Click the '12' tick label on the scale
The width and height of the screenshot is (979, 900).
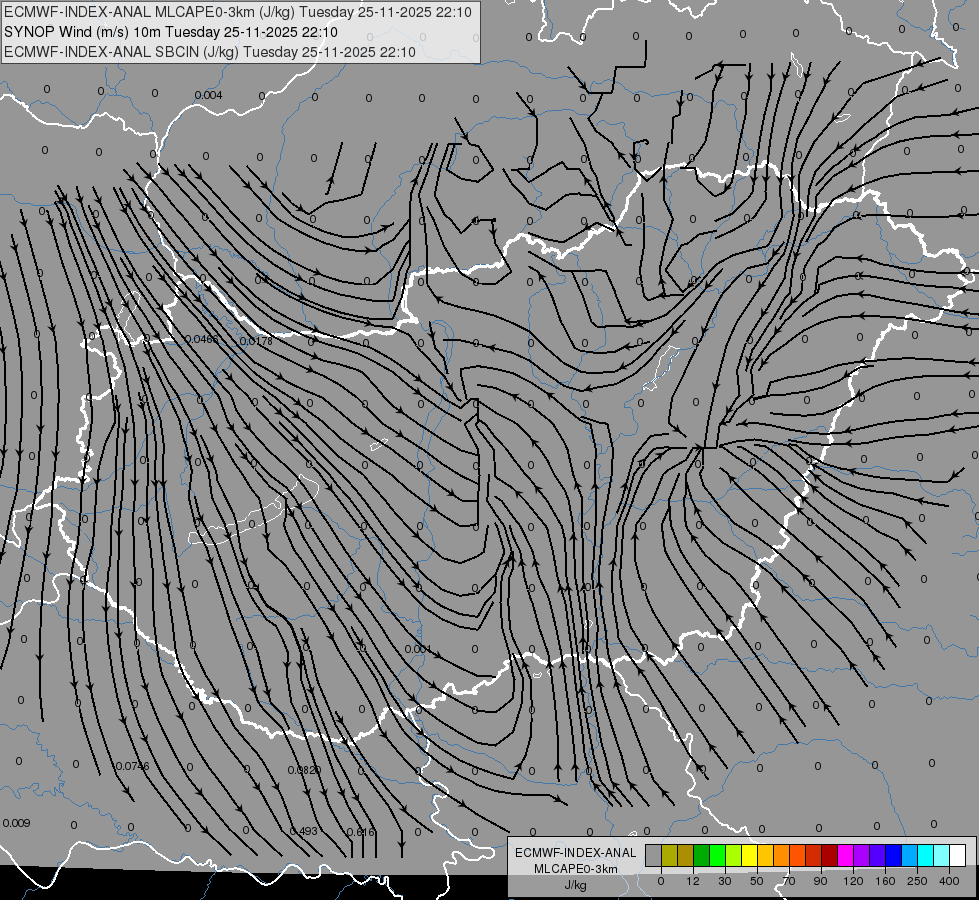tap(693, 881)
